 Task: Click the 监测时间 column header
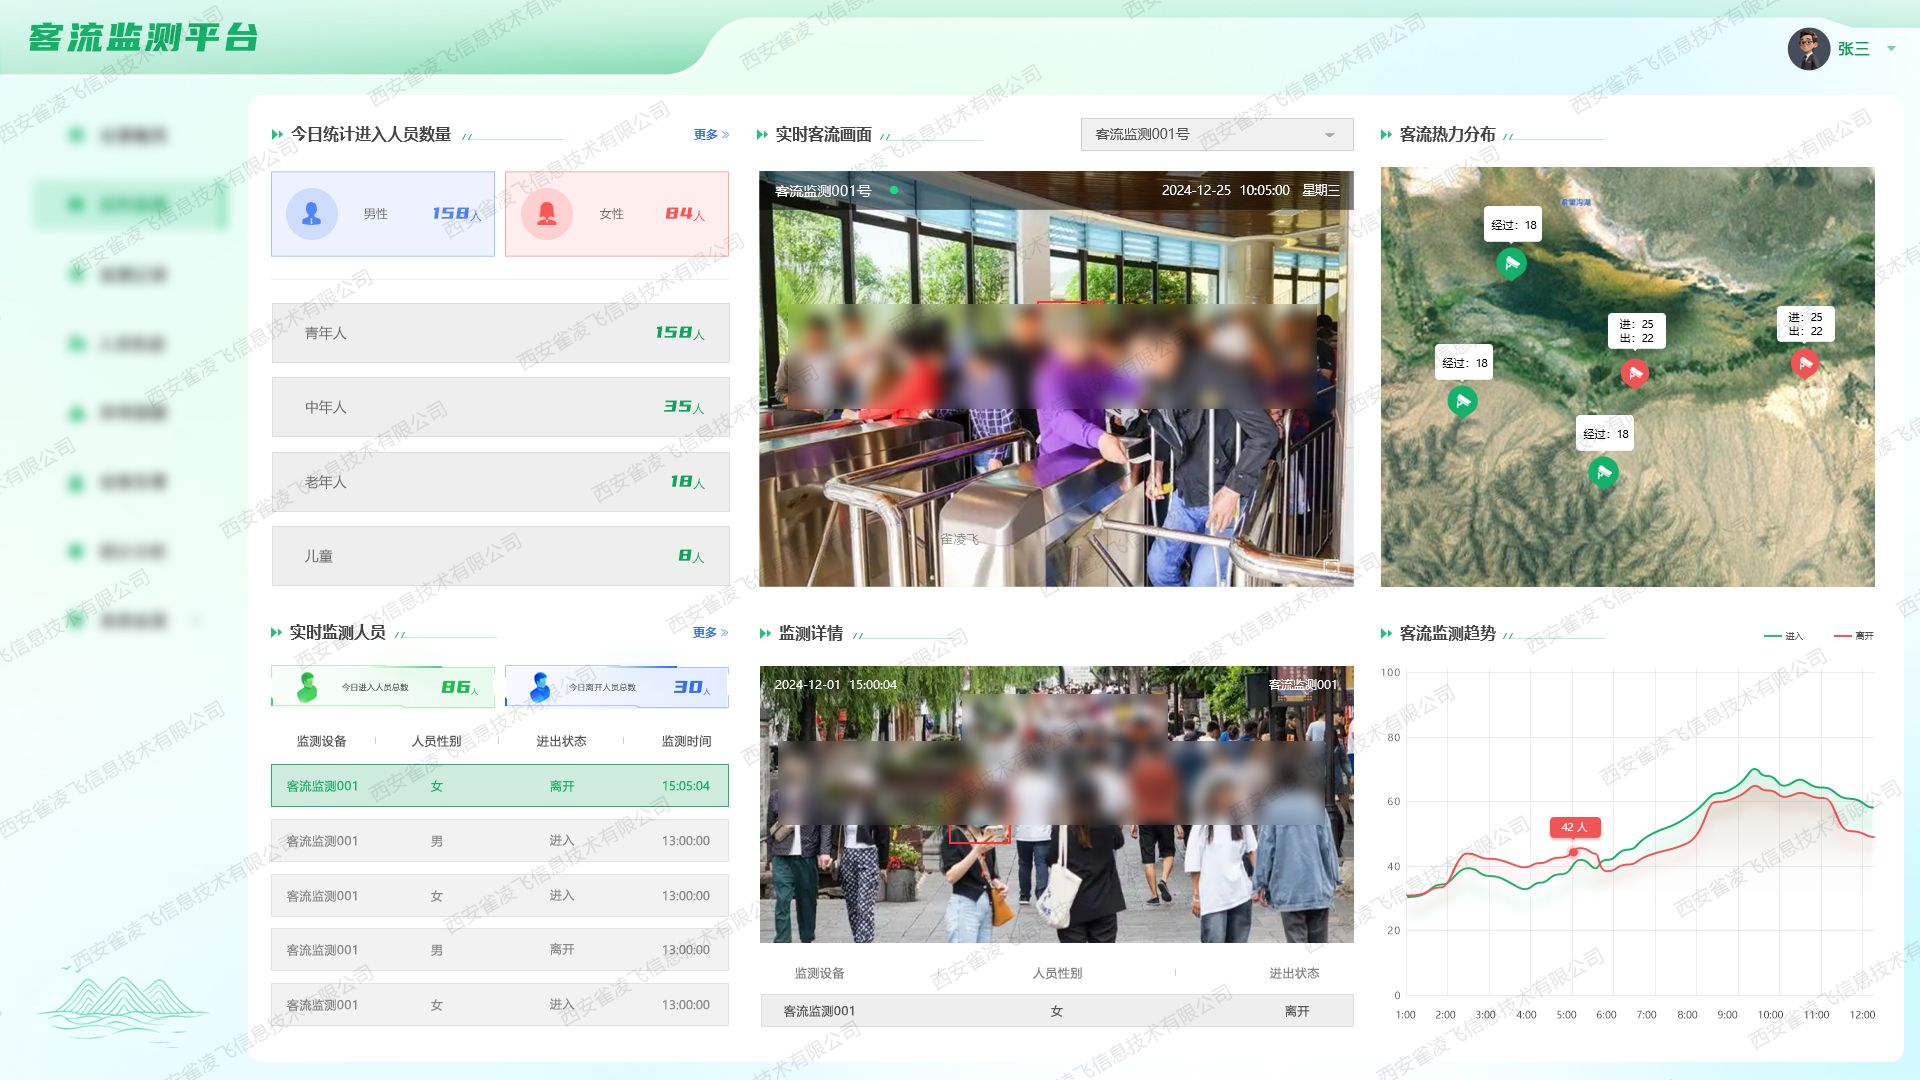pyautogui.click(x=686, y=741)
